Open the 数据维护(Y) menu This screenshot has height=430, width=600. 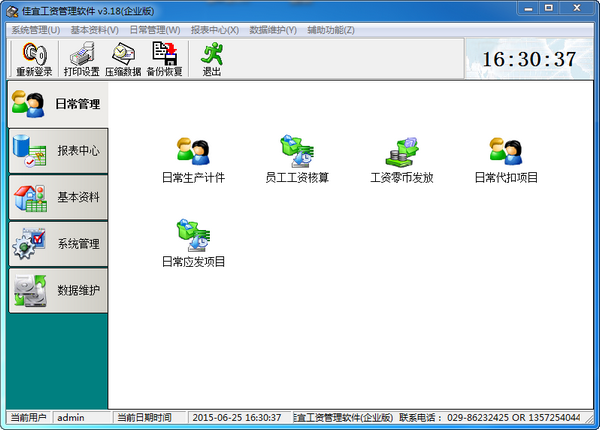pos(273,30)
